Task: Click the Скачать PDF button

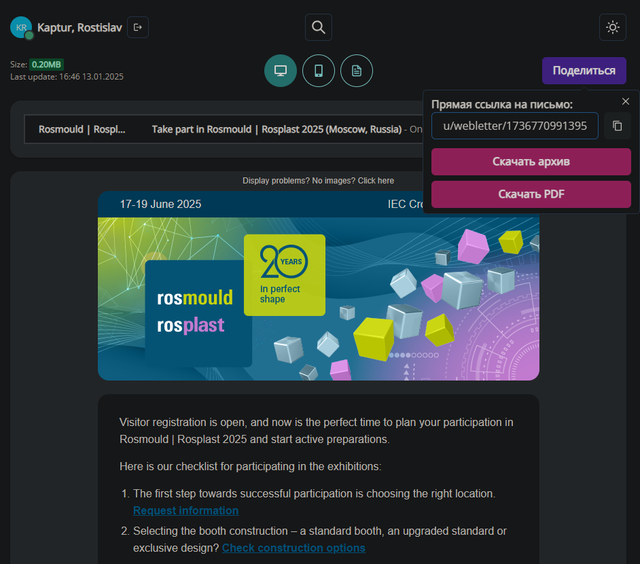Action: click(531, 194)
